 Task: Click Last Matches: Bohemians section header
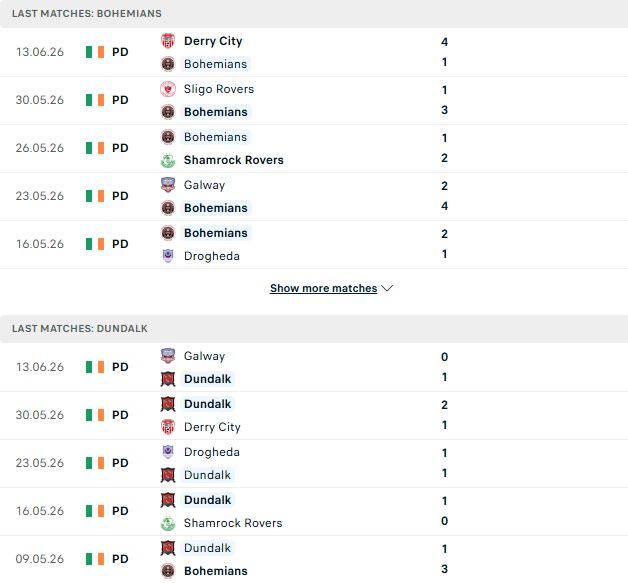pos(314,14)
